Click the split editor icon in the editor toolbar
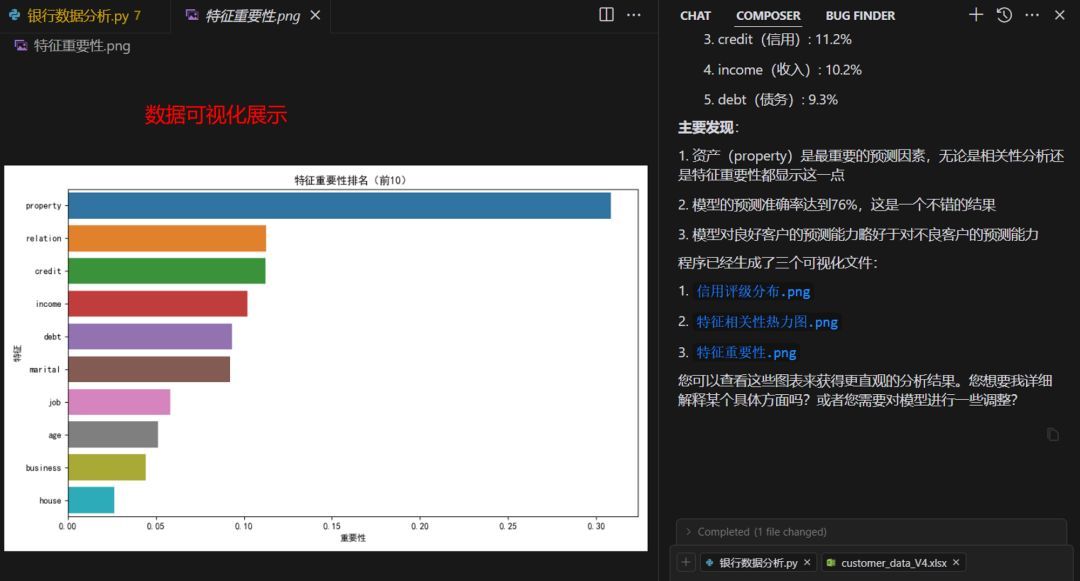This screenshot has height=581, width=1080. point(606,15)
